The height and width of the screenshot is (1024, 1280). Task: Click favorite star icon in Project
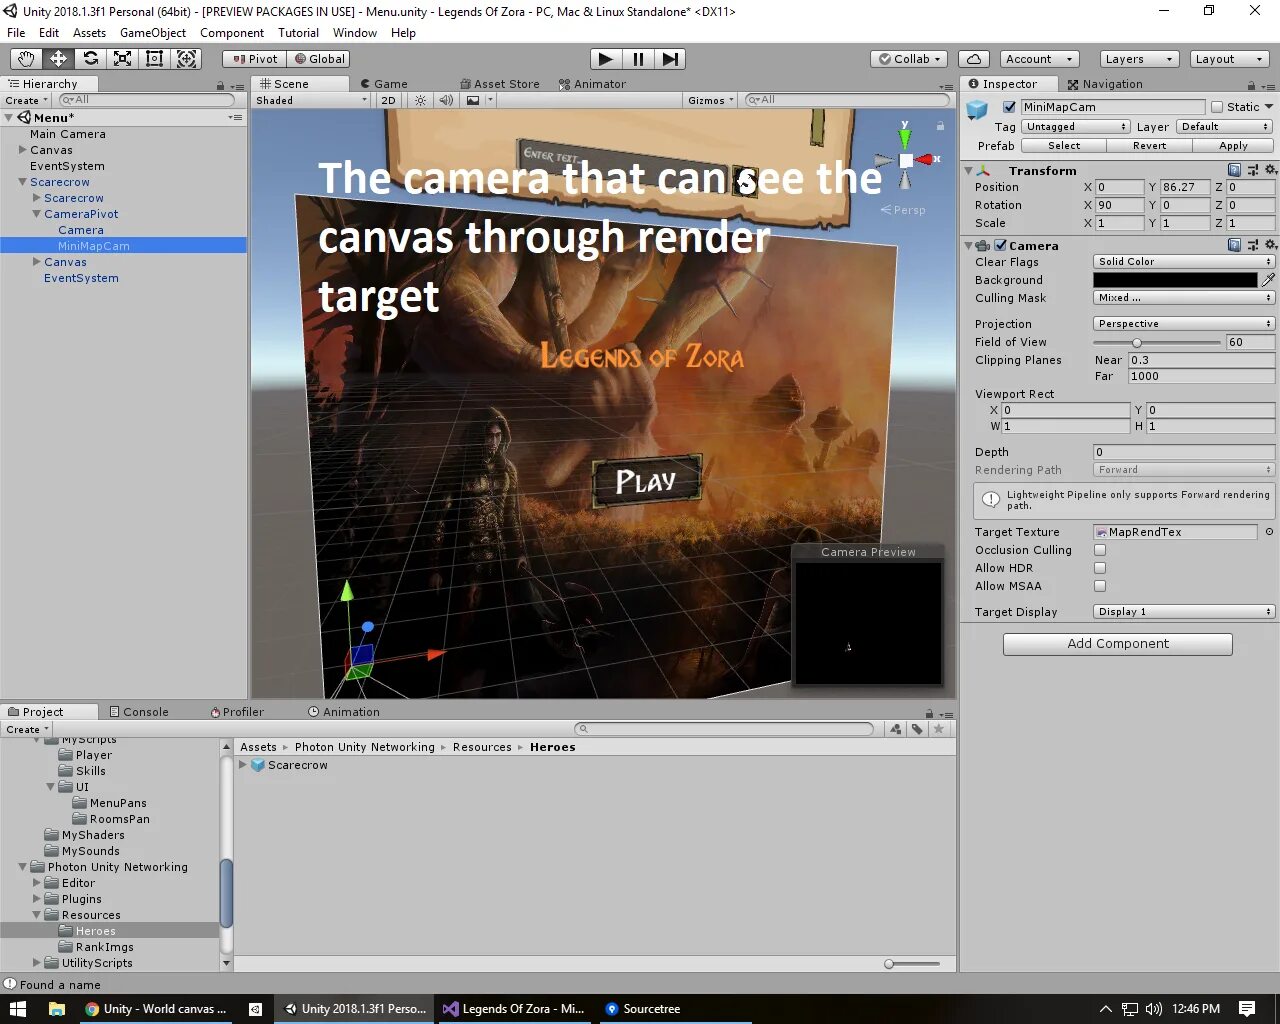coord(938,729)
